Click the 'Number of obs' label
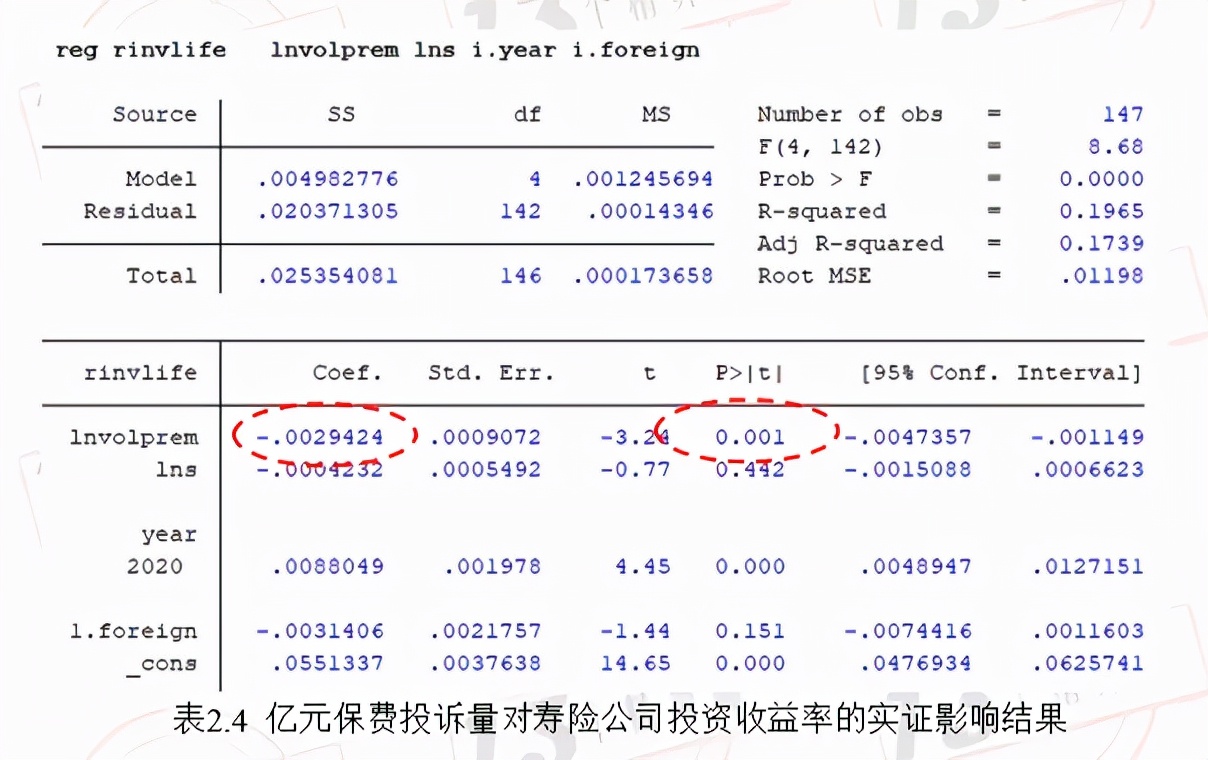 (850, 114)
